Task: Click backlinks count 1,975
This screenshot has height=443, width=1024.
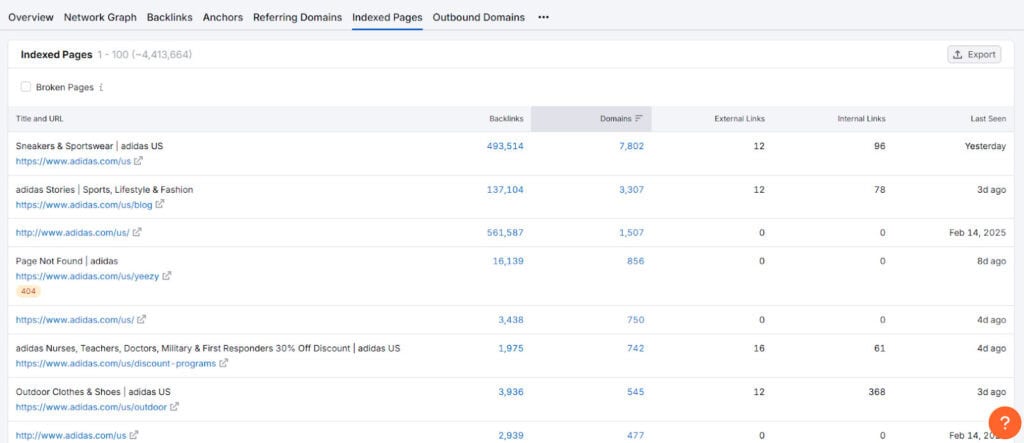Action: [511, 349]
